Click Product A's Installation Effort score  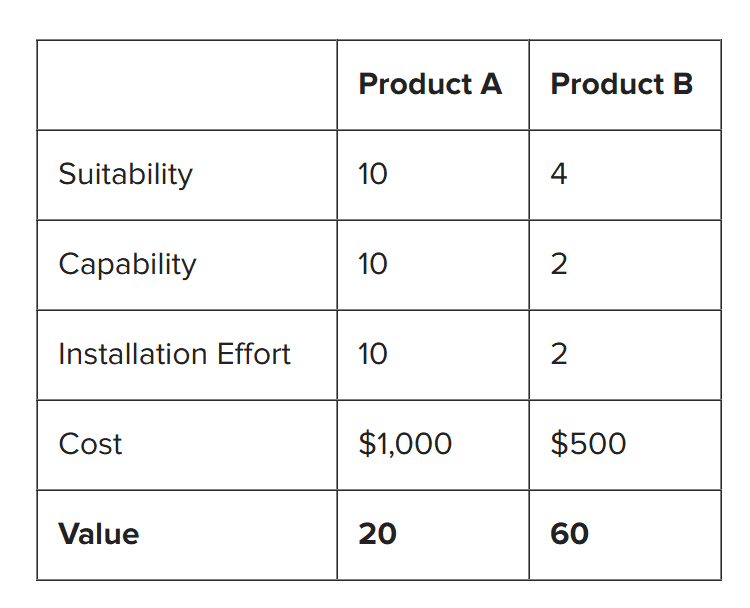pos(372,354)
